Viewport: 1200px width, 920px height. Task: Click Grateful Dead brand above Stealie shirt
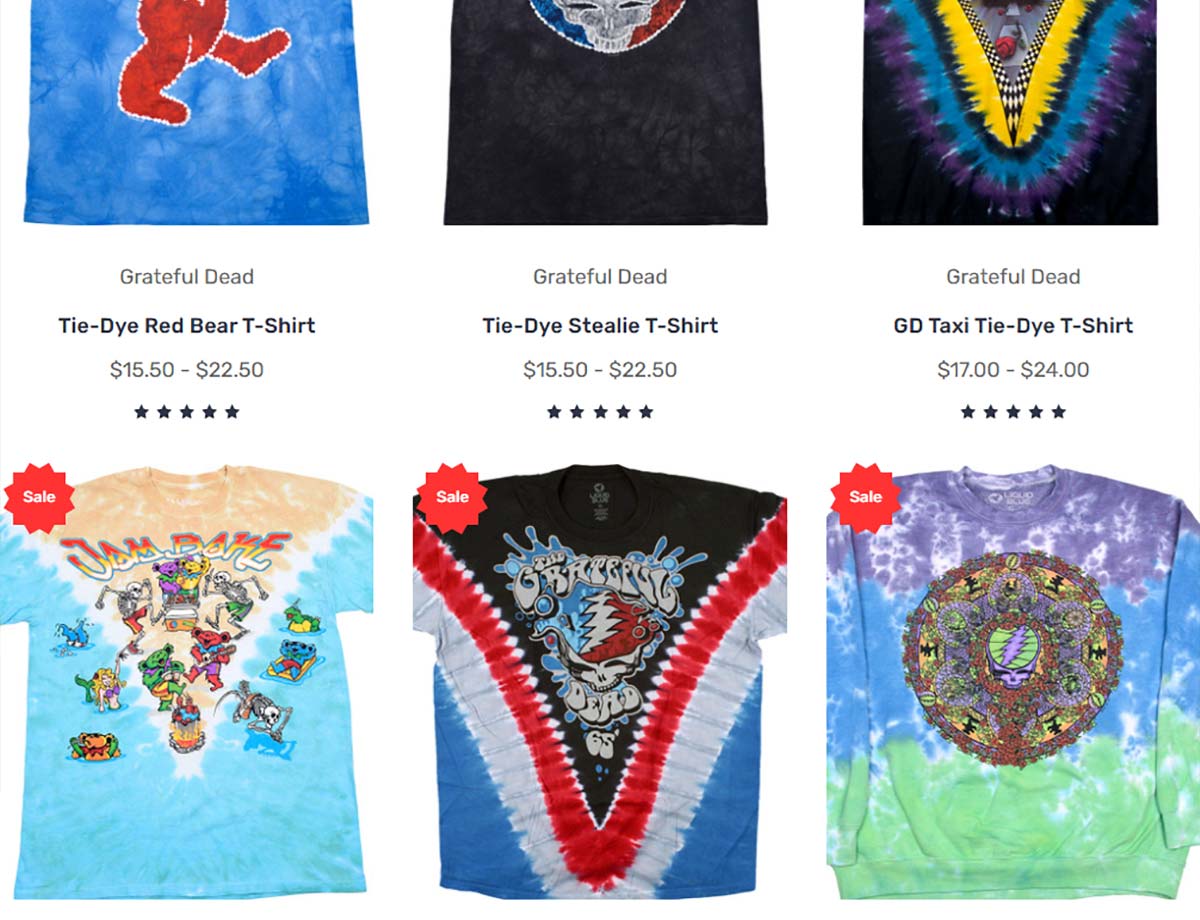click(600, 277)
